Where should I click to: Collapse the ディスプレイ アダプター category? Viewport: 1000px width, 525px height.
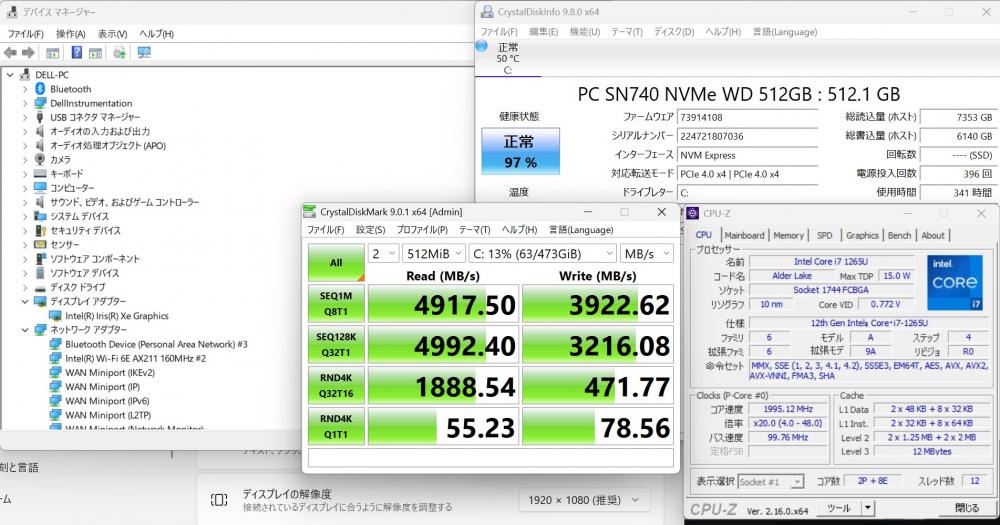coord(25,301)
